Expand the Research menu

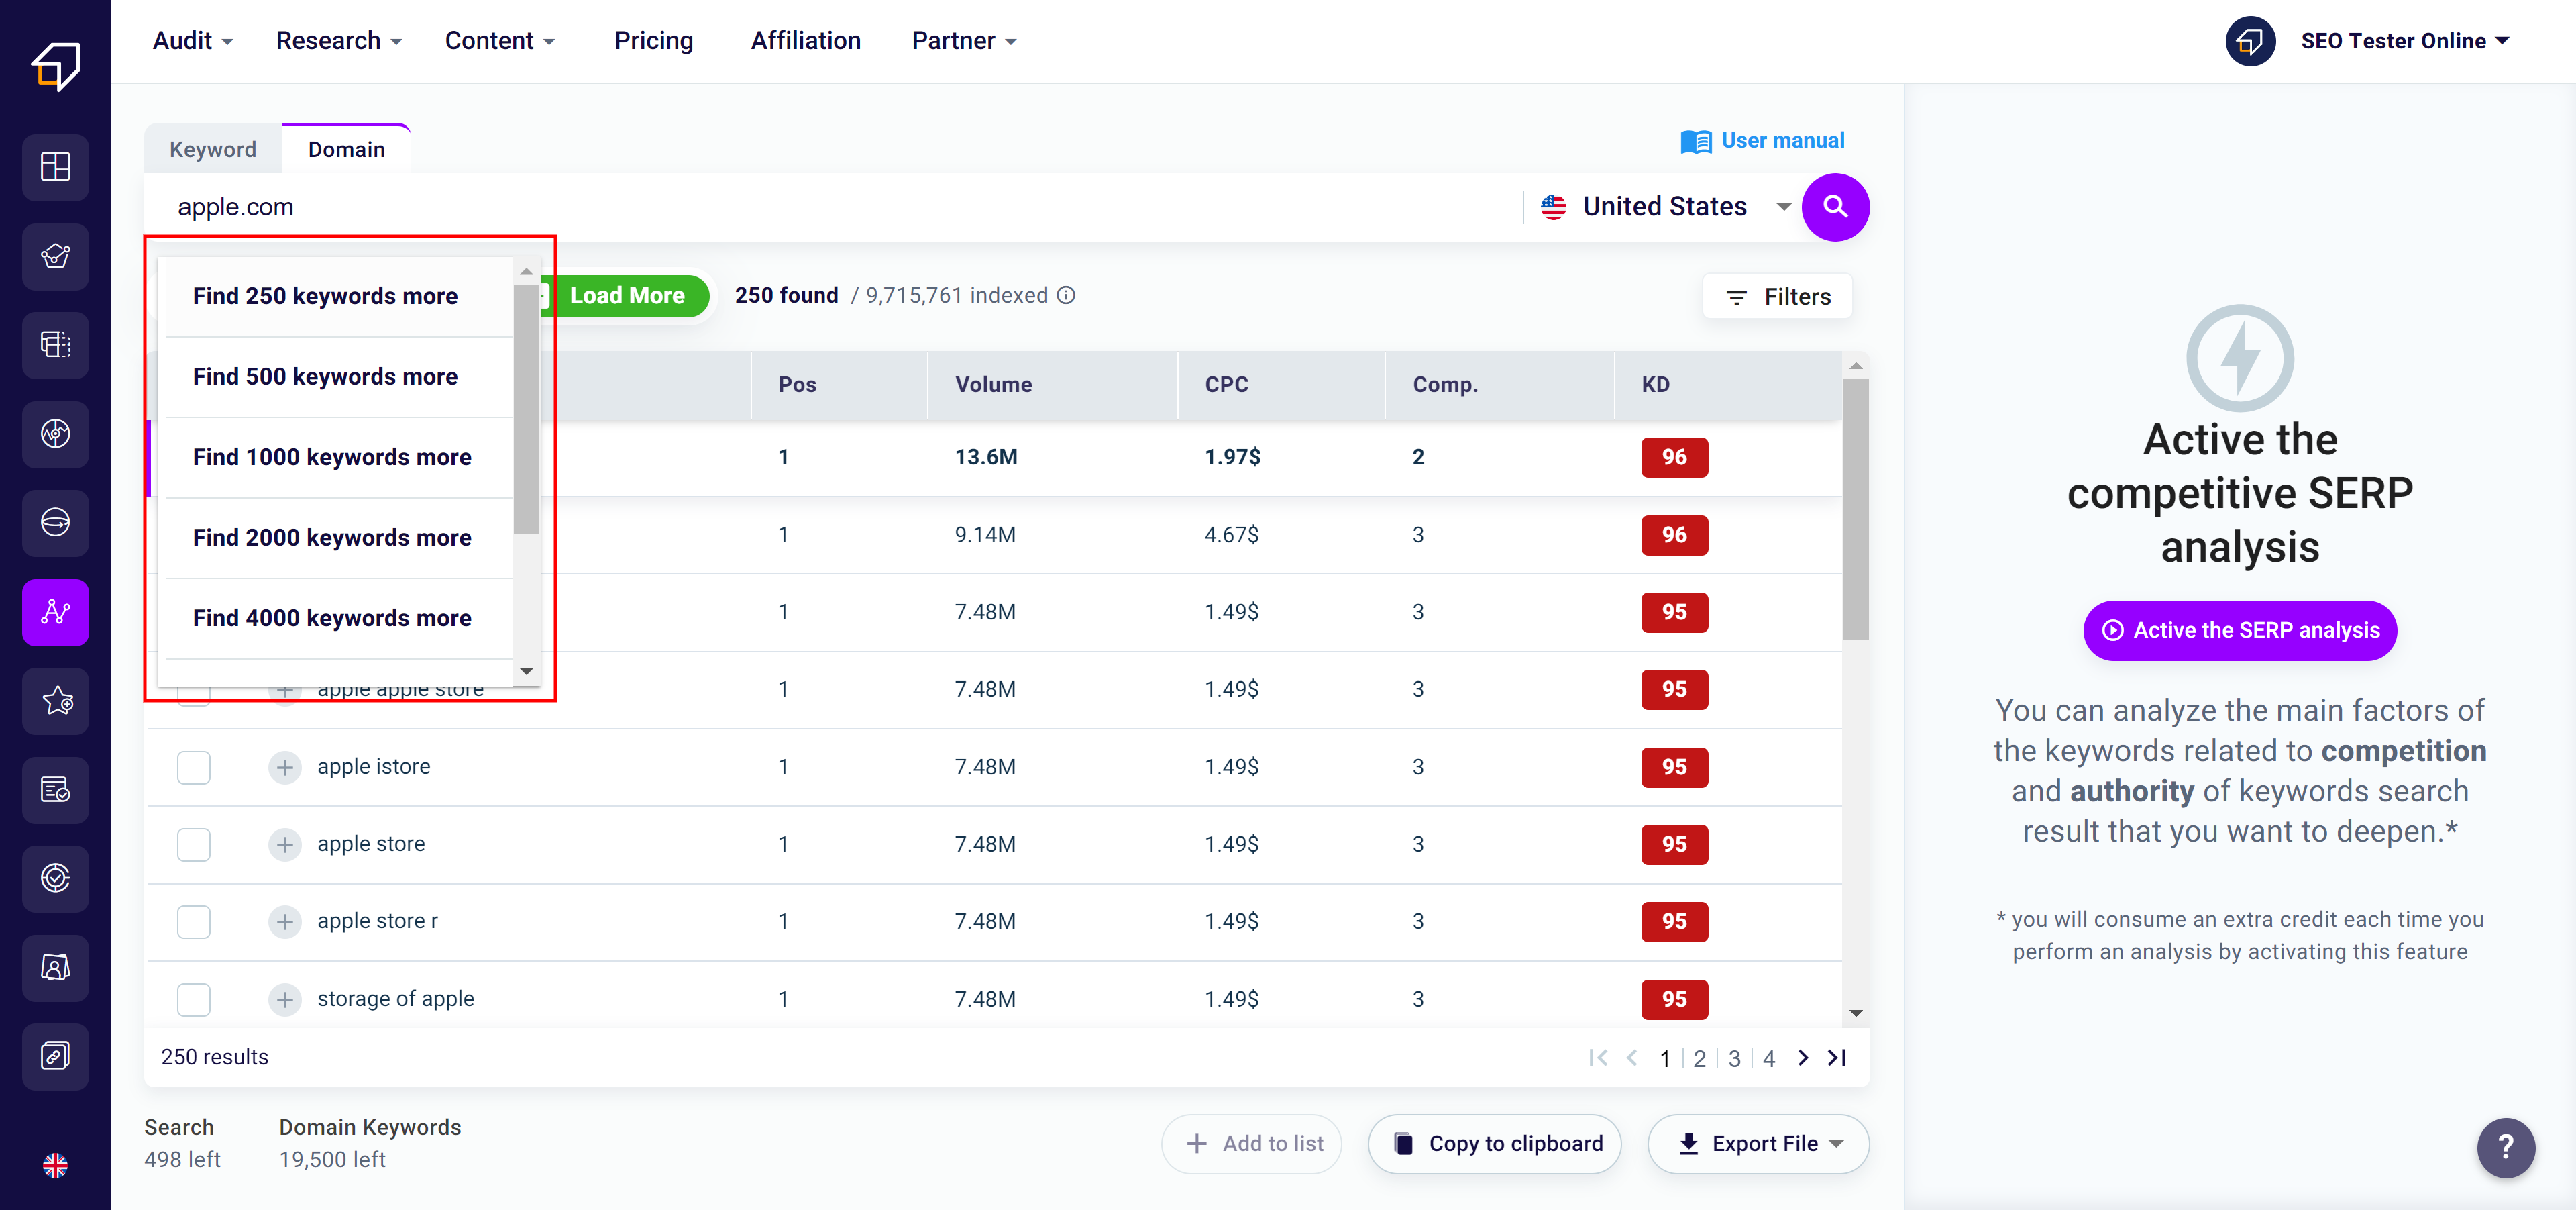click(339, 41)
